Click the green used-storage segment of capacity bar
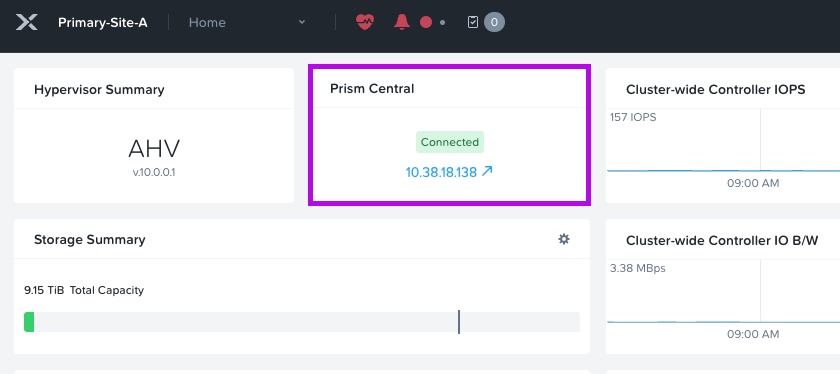 tap(29, 322)
